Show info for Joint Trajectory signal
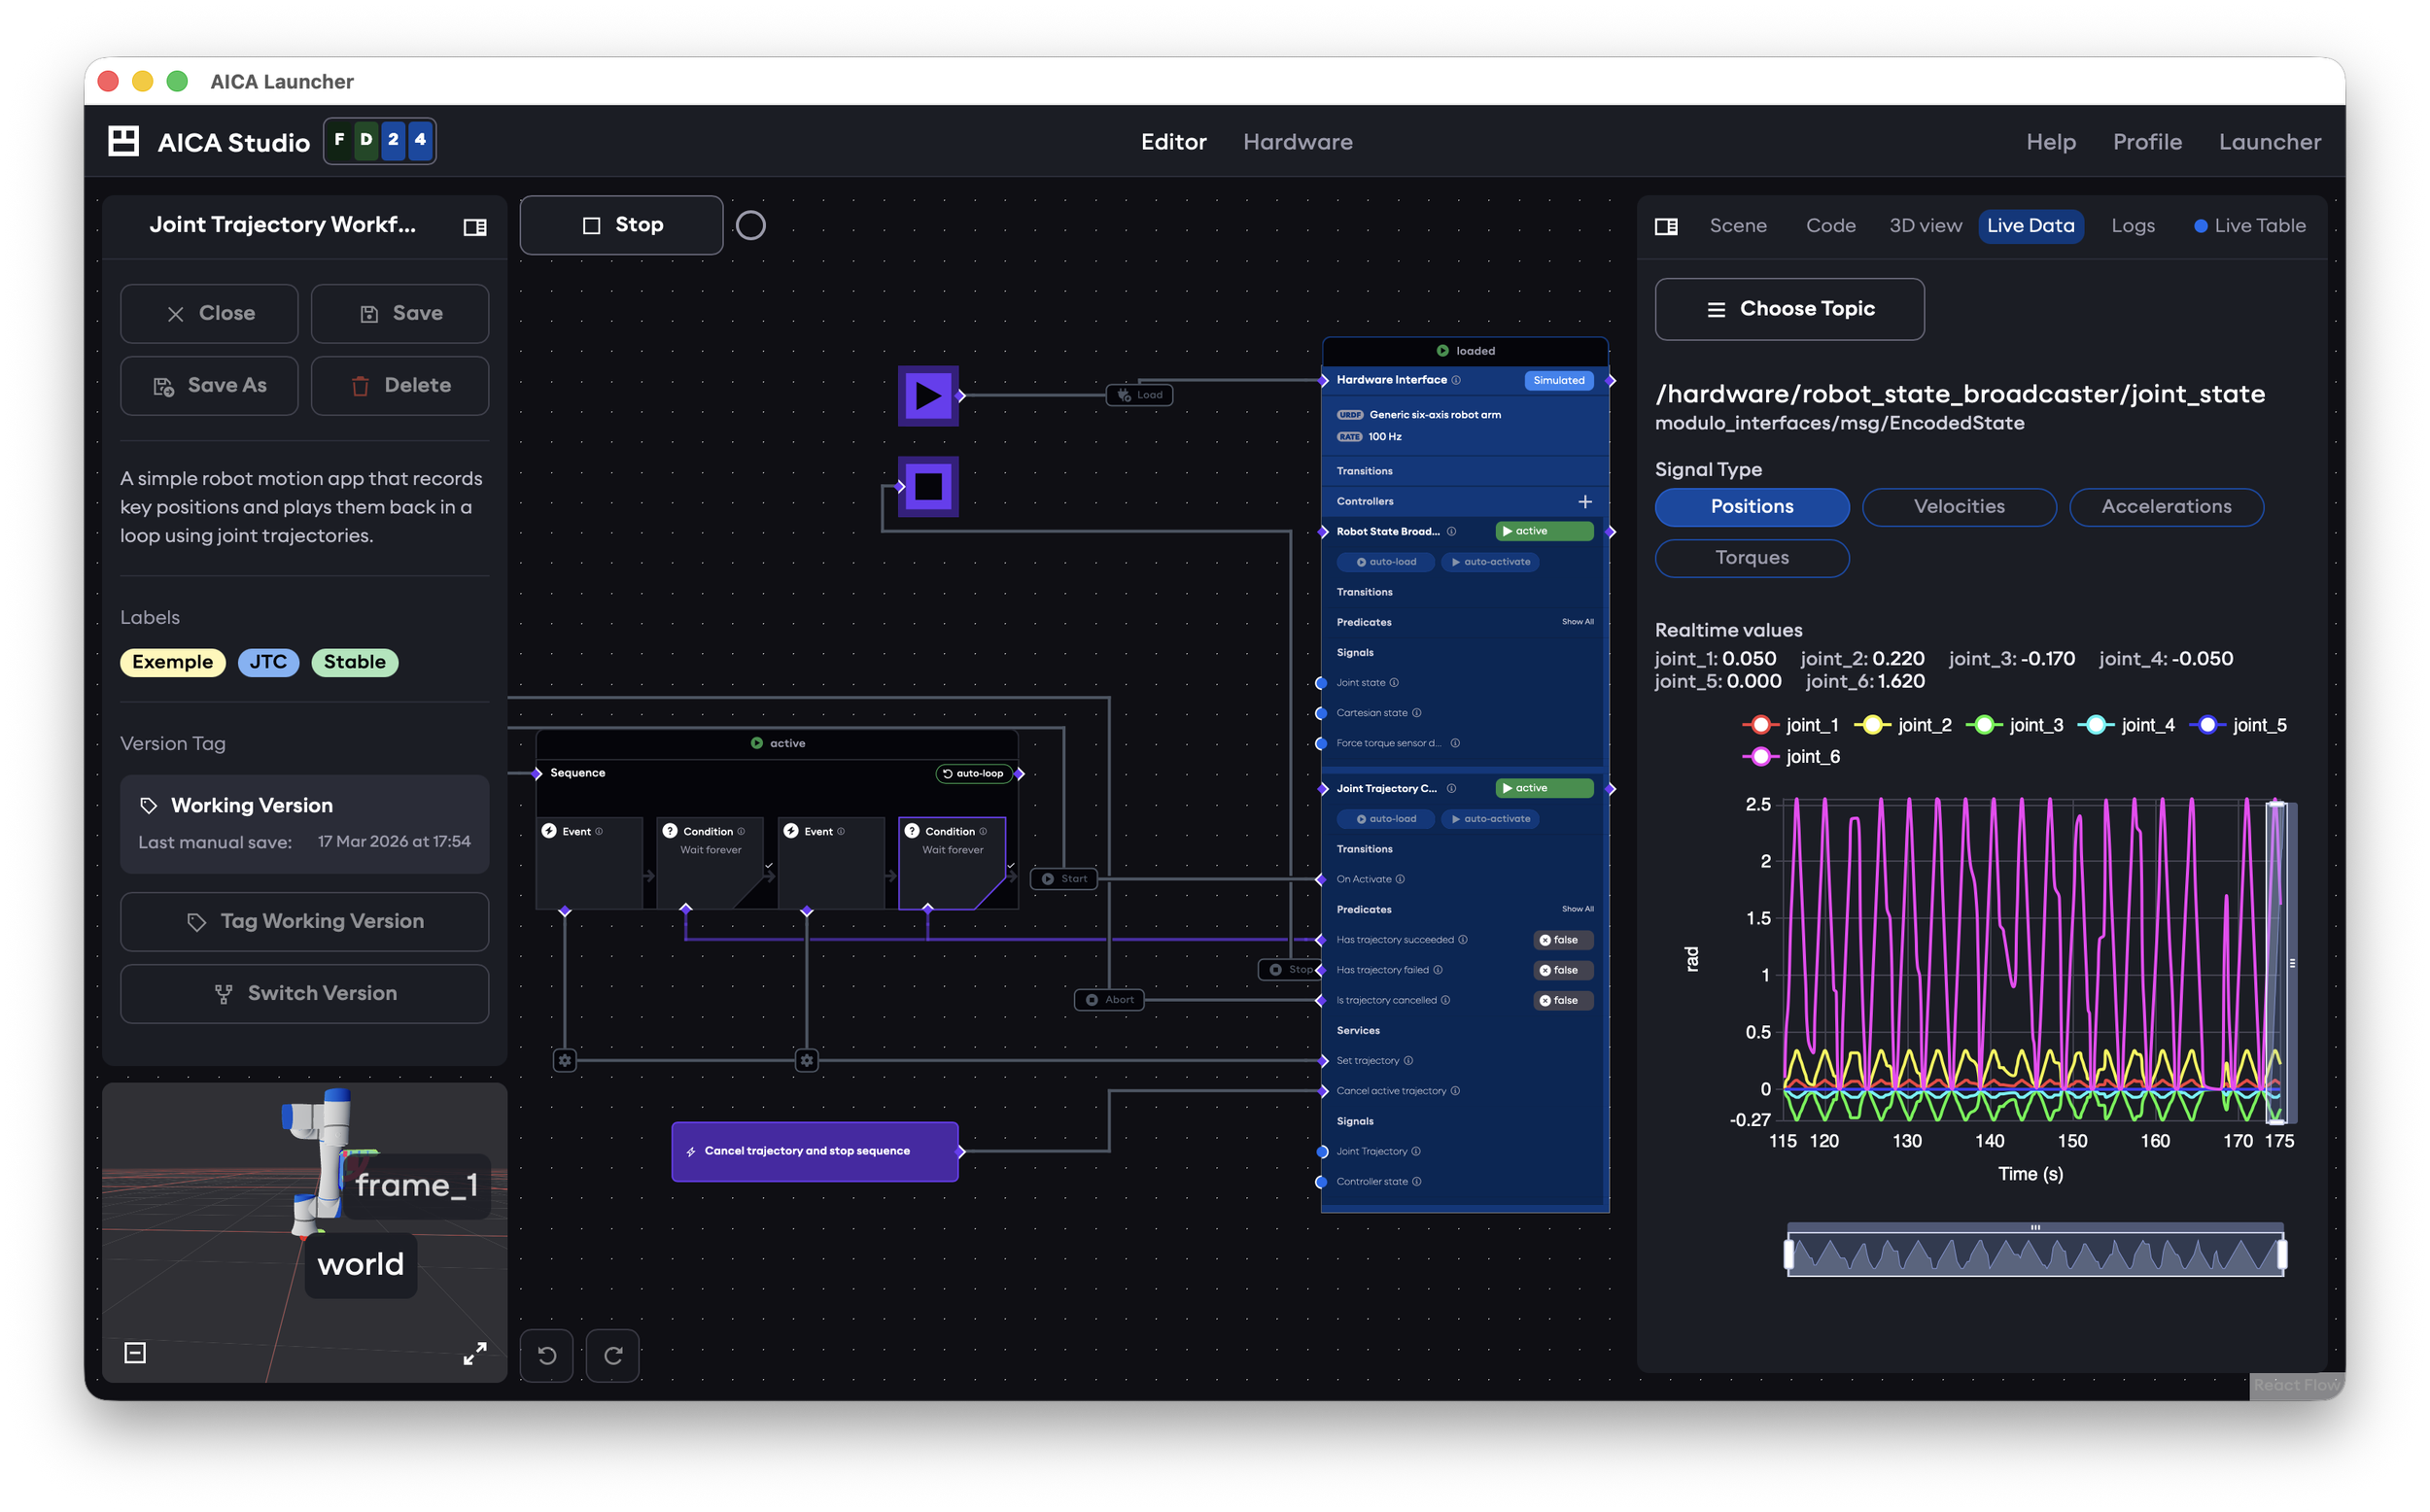The image size is (2430, 1512). [x=1416, y=1152]
